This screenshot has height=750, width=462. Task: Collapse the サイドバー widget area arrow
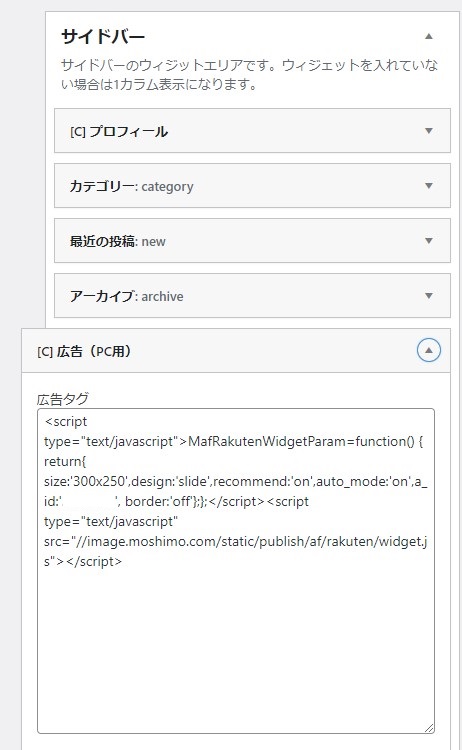[429, 36]
